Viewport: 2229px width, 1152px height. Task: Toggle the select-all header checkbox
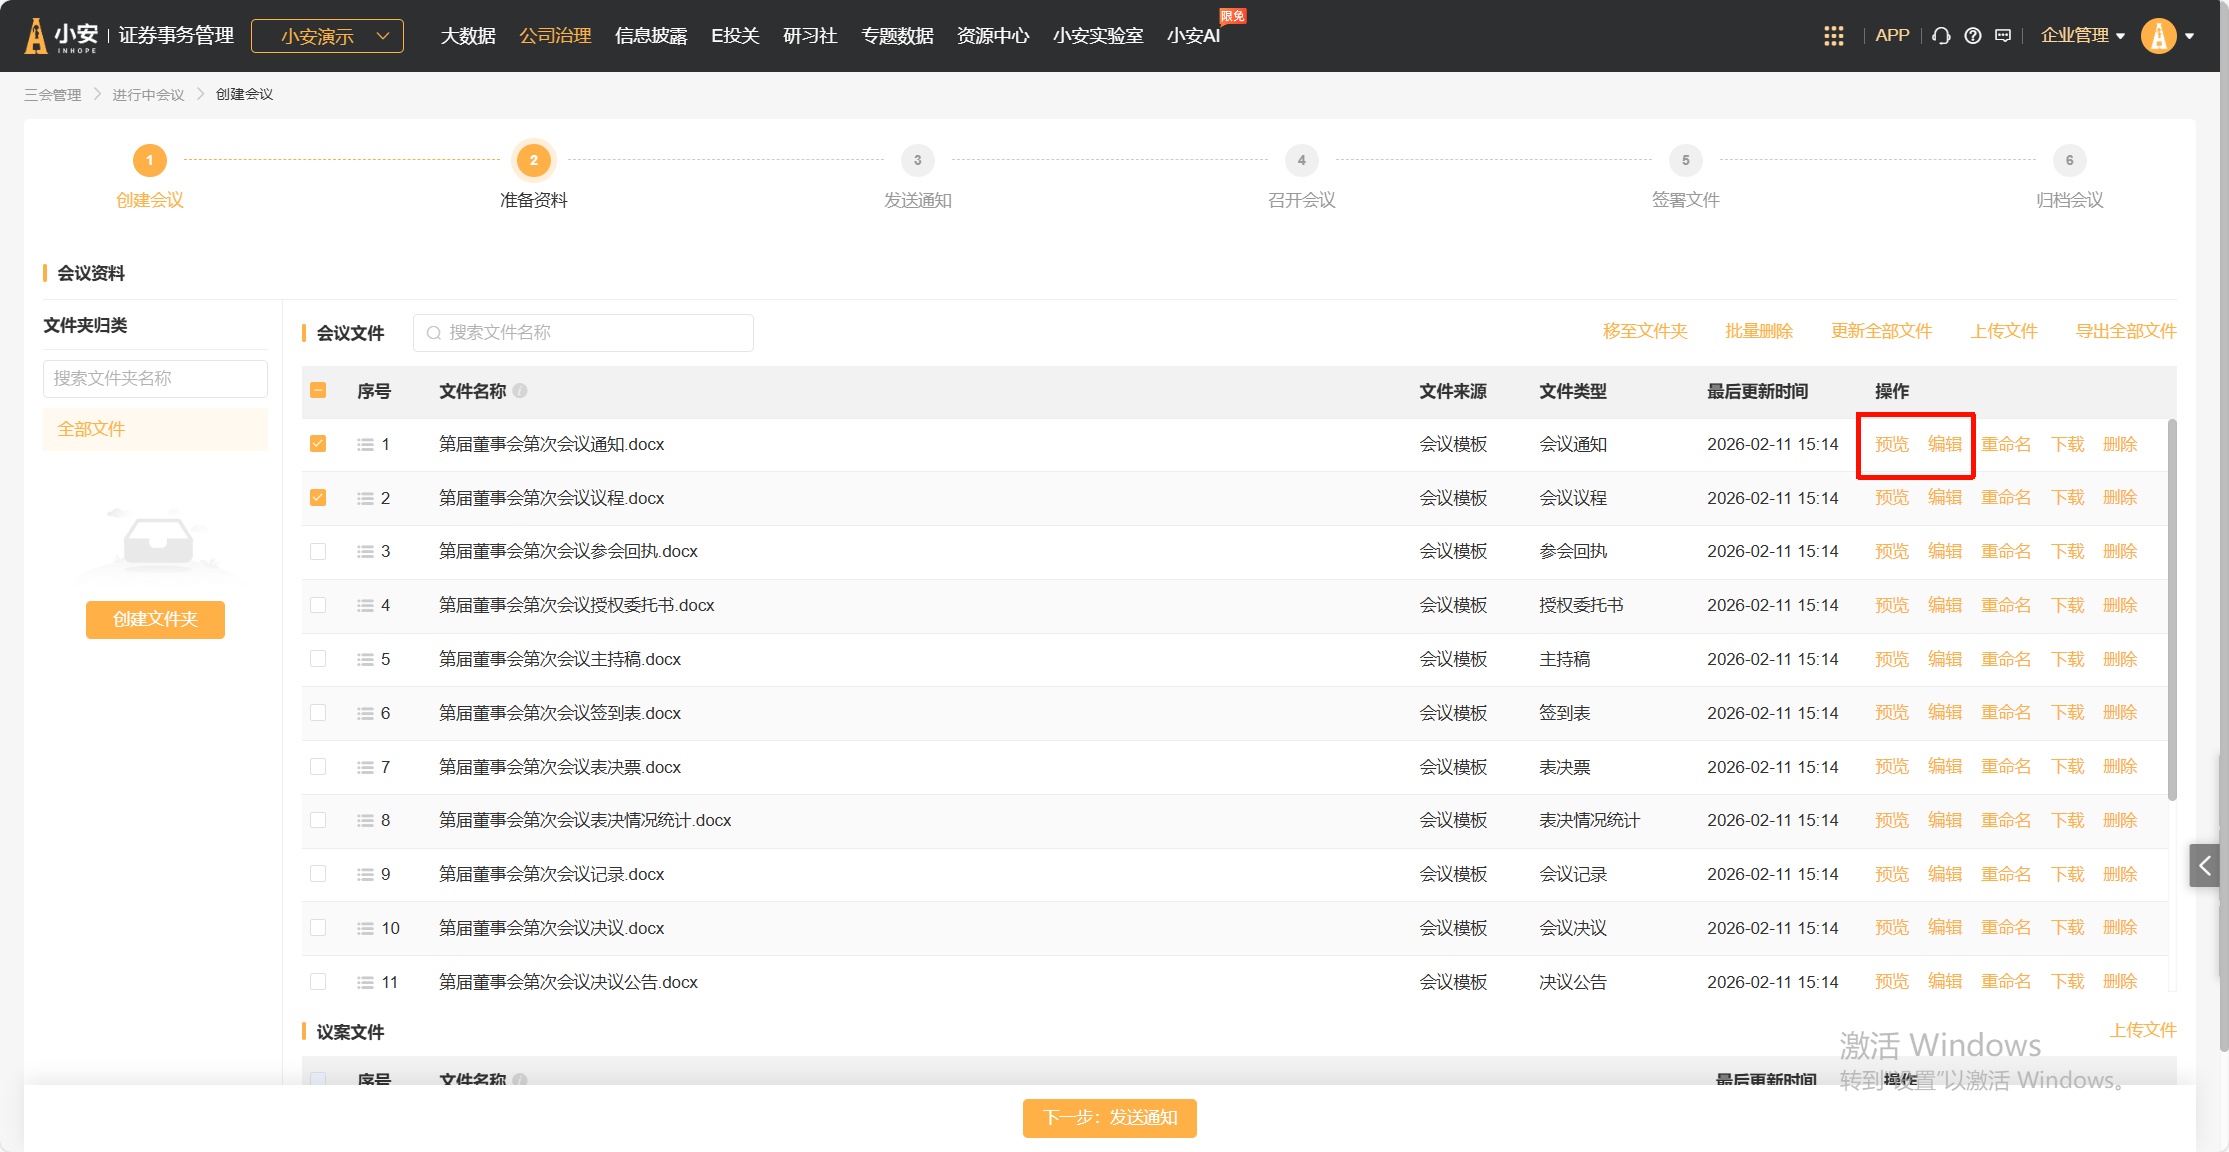[318, 391]
